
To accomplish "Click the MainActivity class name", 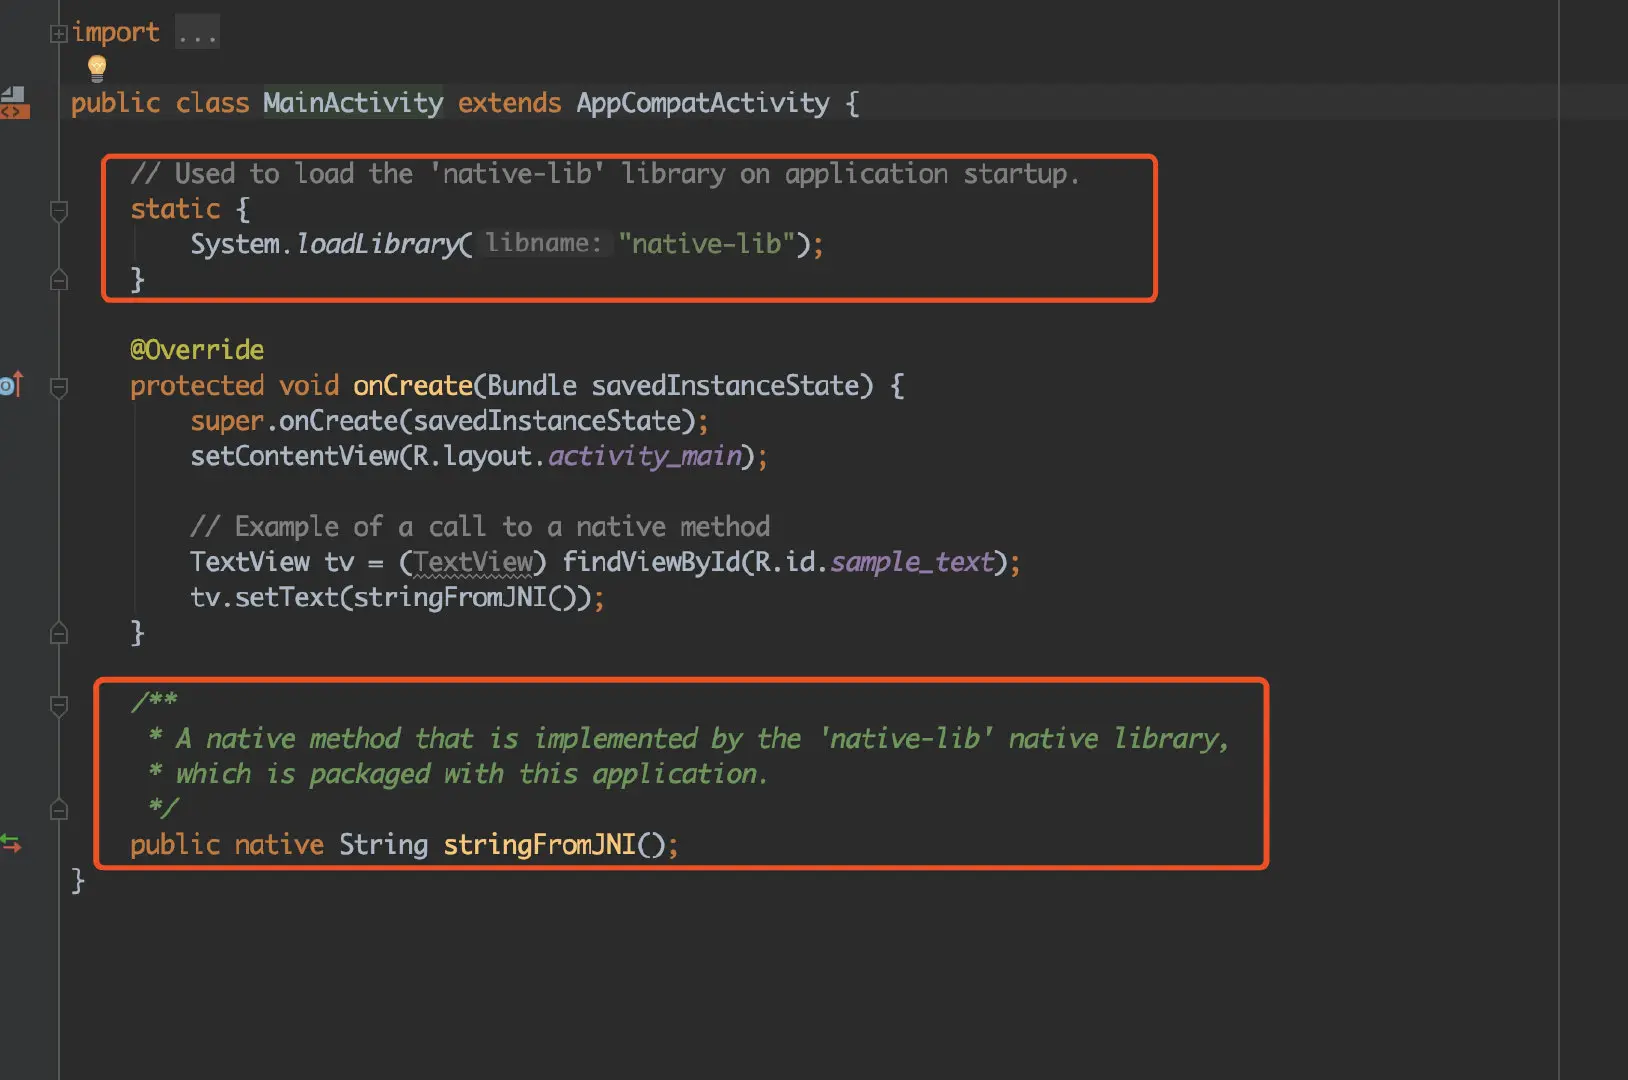I will point(353,103).
